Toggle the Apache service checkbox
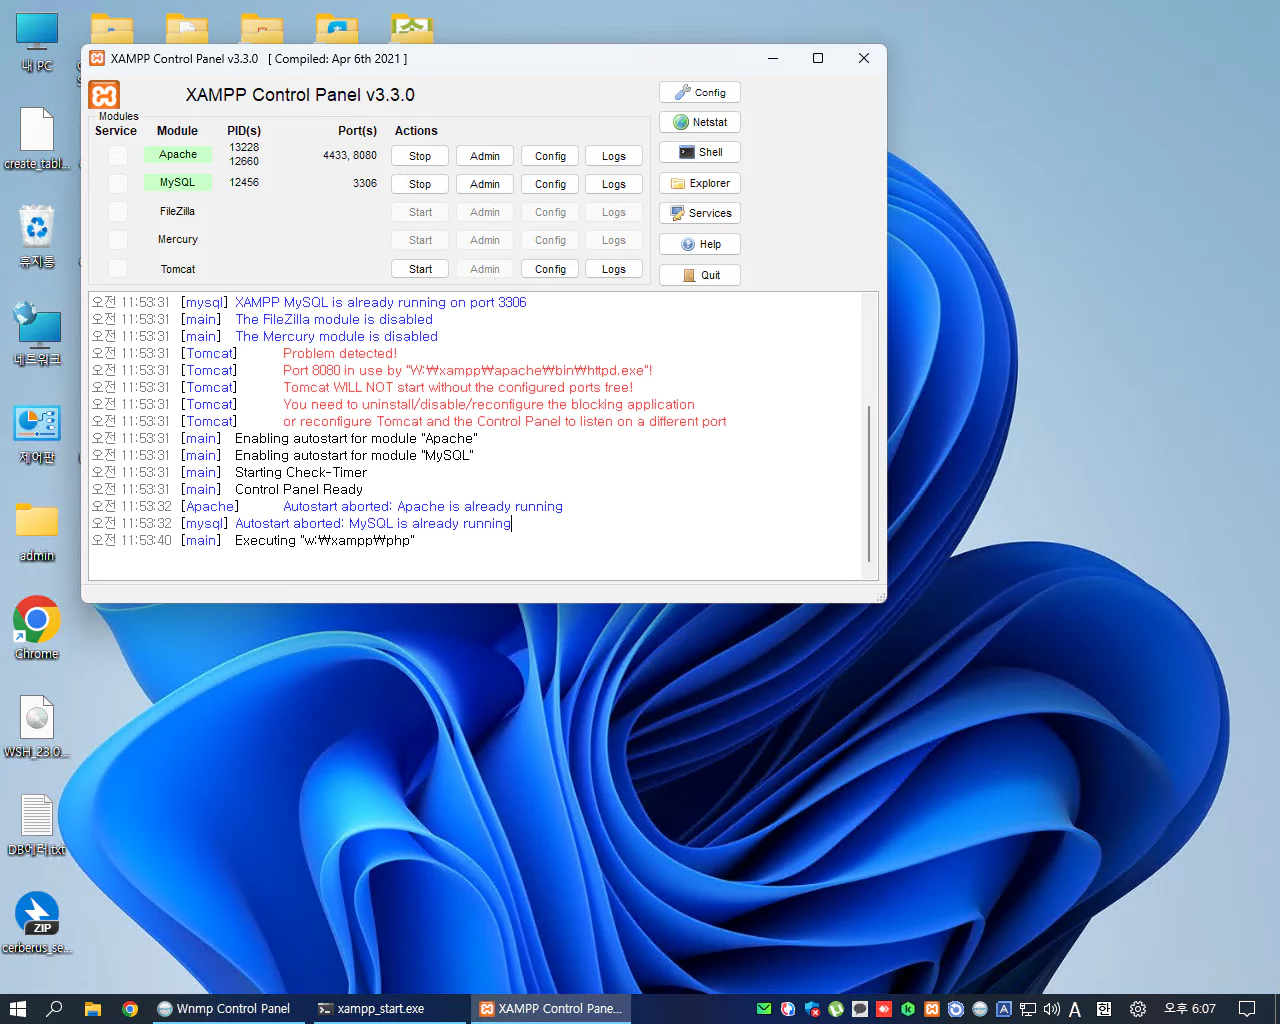1280x1024 pixels. coord(118,155)
